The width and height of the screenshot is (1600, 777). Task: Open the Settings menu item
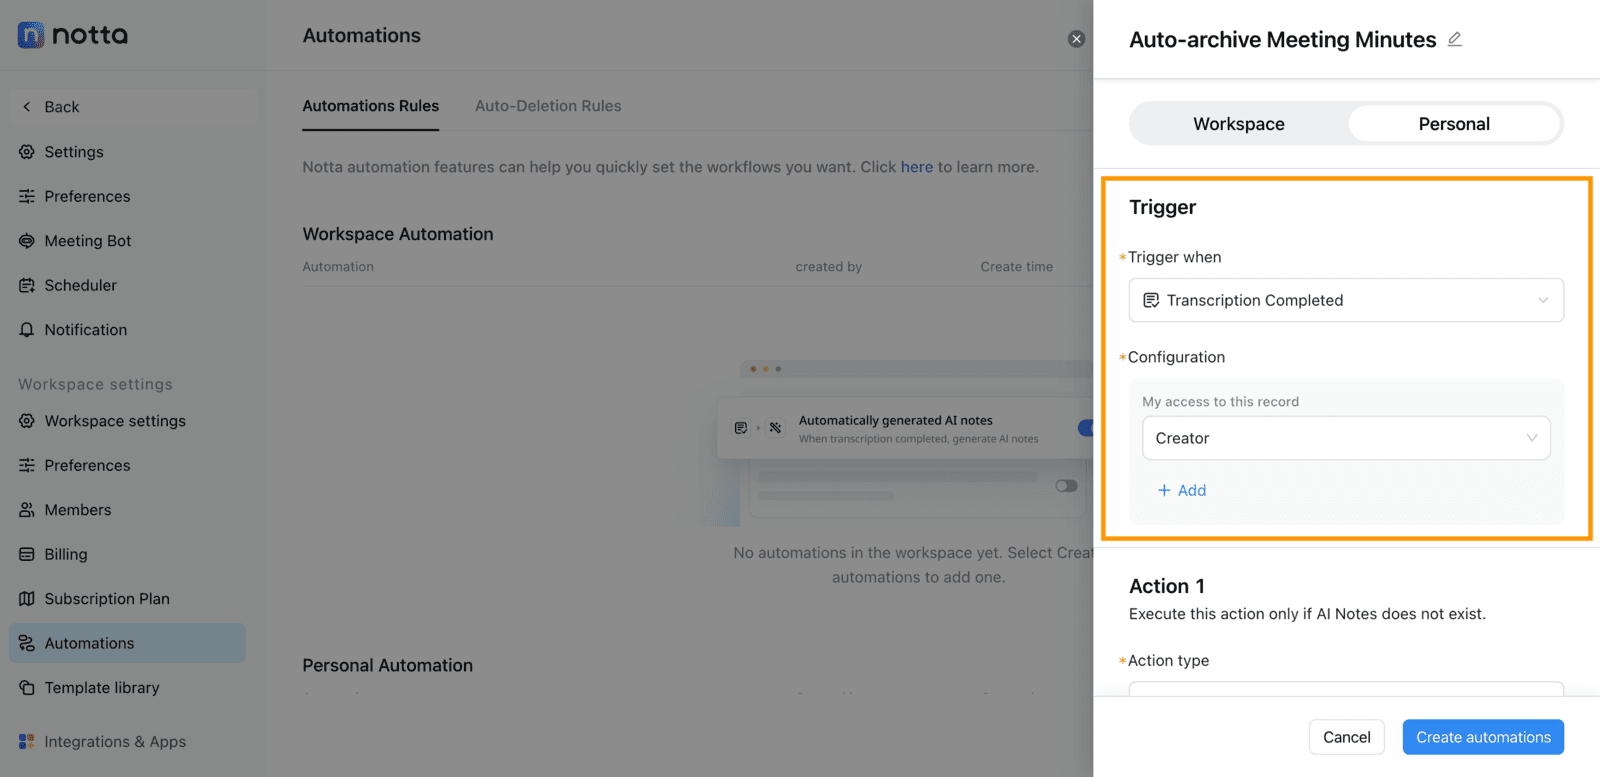128,152
